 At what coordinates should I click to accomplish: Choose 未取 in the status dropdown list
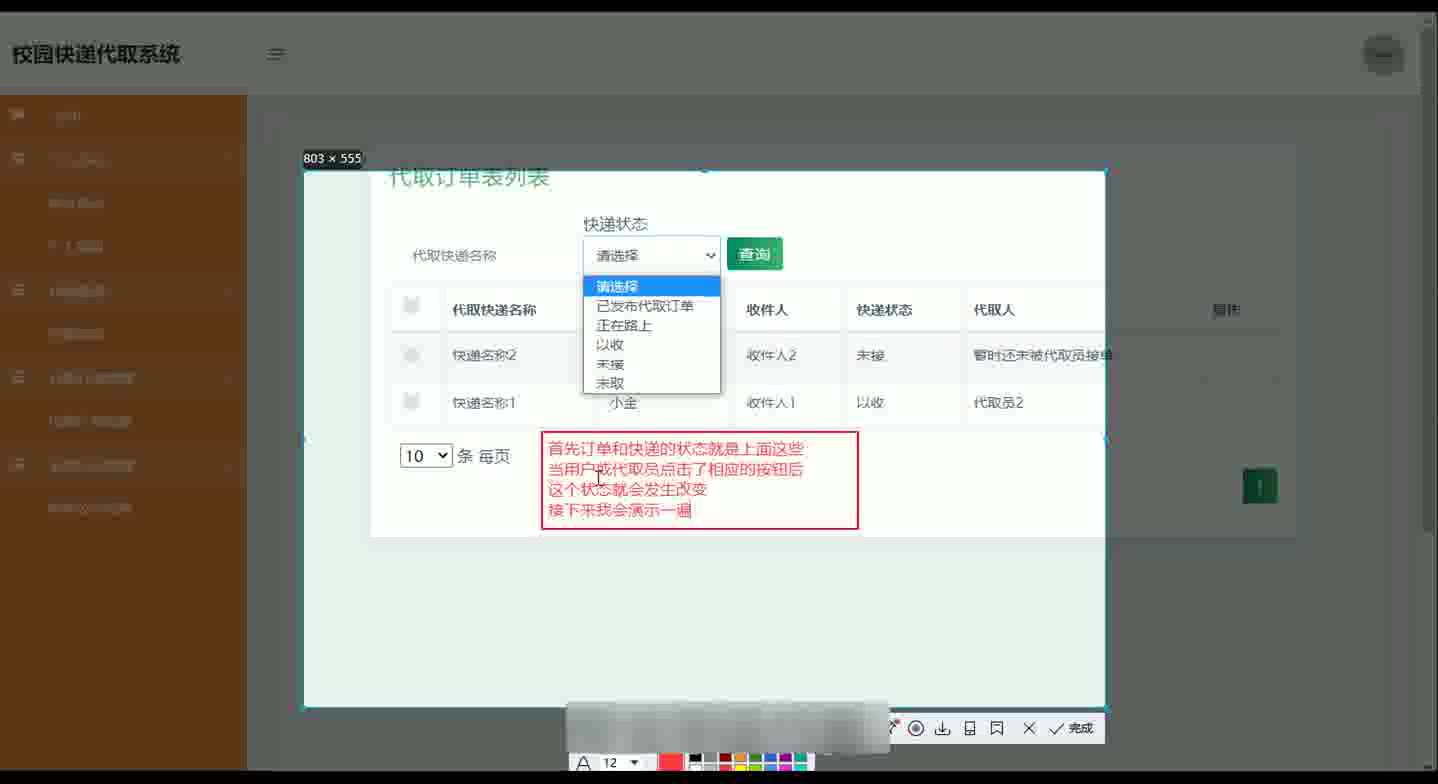click(652, 383)
